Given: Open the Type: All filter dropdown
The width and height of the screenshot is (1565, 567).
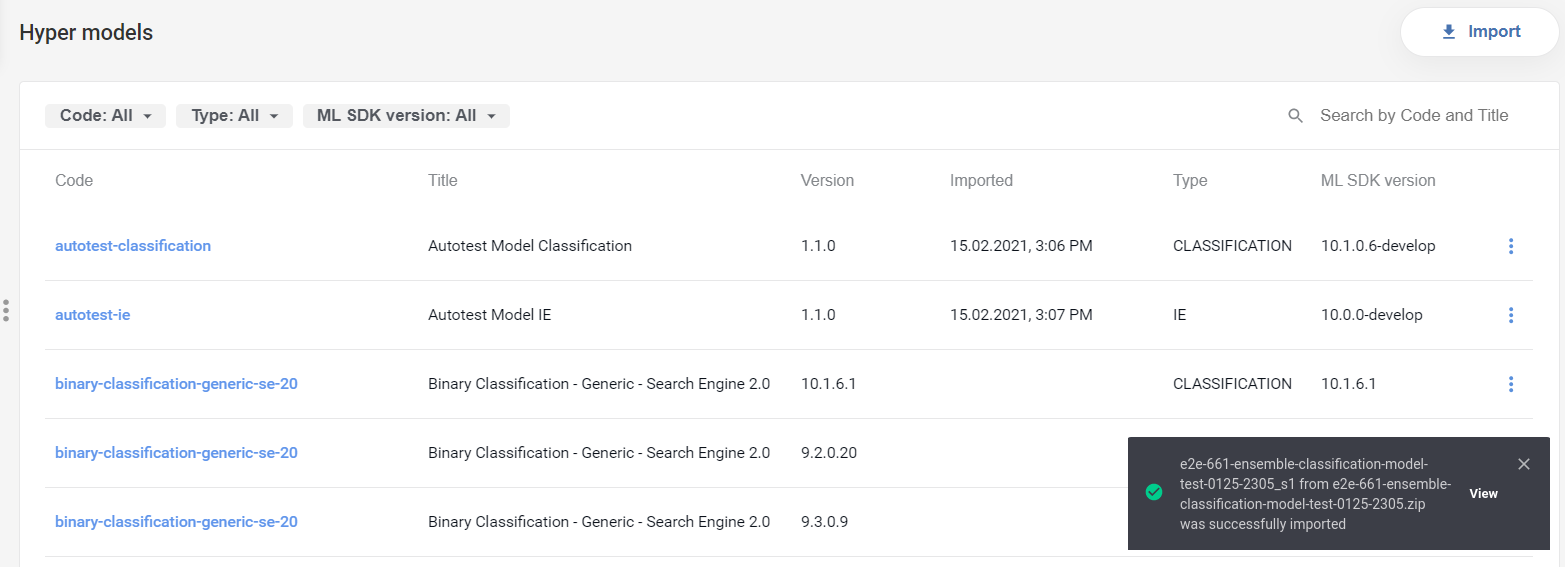Looking at the screenshot, I should point(234,116).
